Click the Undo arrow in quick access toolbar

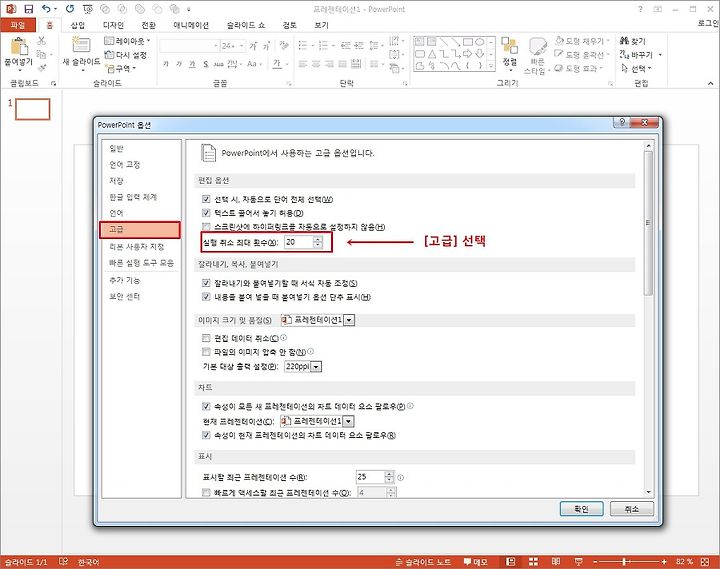point(46,9)
